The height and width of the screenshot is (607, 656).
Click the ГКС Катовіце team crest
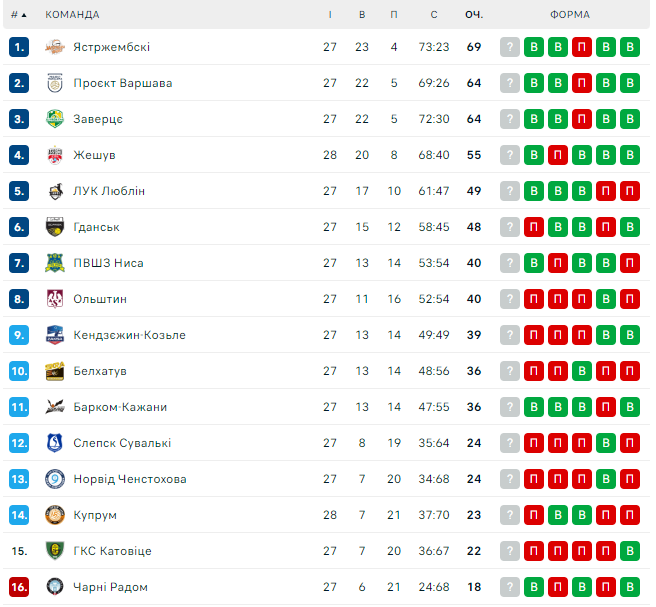tap(55, 551)
